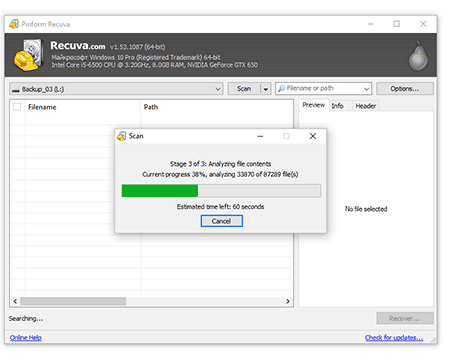Viewport: 450px width, 363px height.
Task: Click the Intel Core i5-6500 CPU system info line
Action: [x=154, y=65]
